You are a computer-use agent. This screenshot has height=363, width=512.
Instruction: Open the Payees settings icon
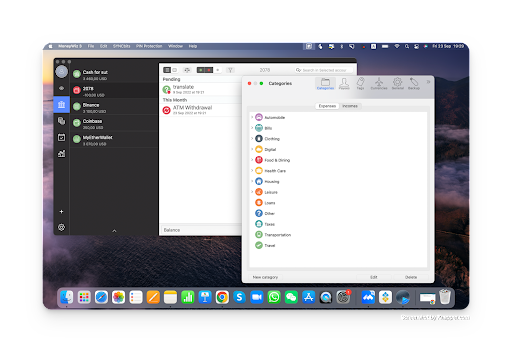344,83
